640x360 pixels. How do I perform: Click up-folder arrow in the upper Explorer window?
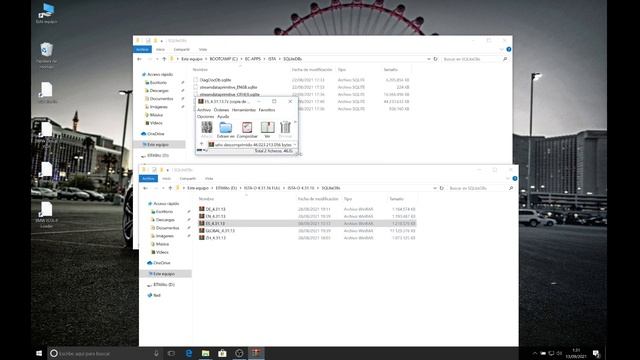coord(164,59)
